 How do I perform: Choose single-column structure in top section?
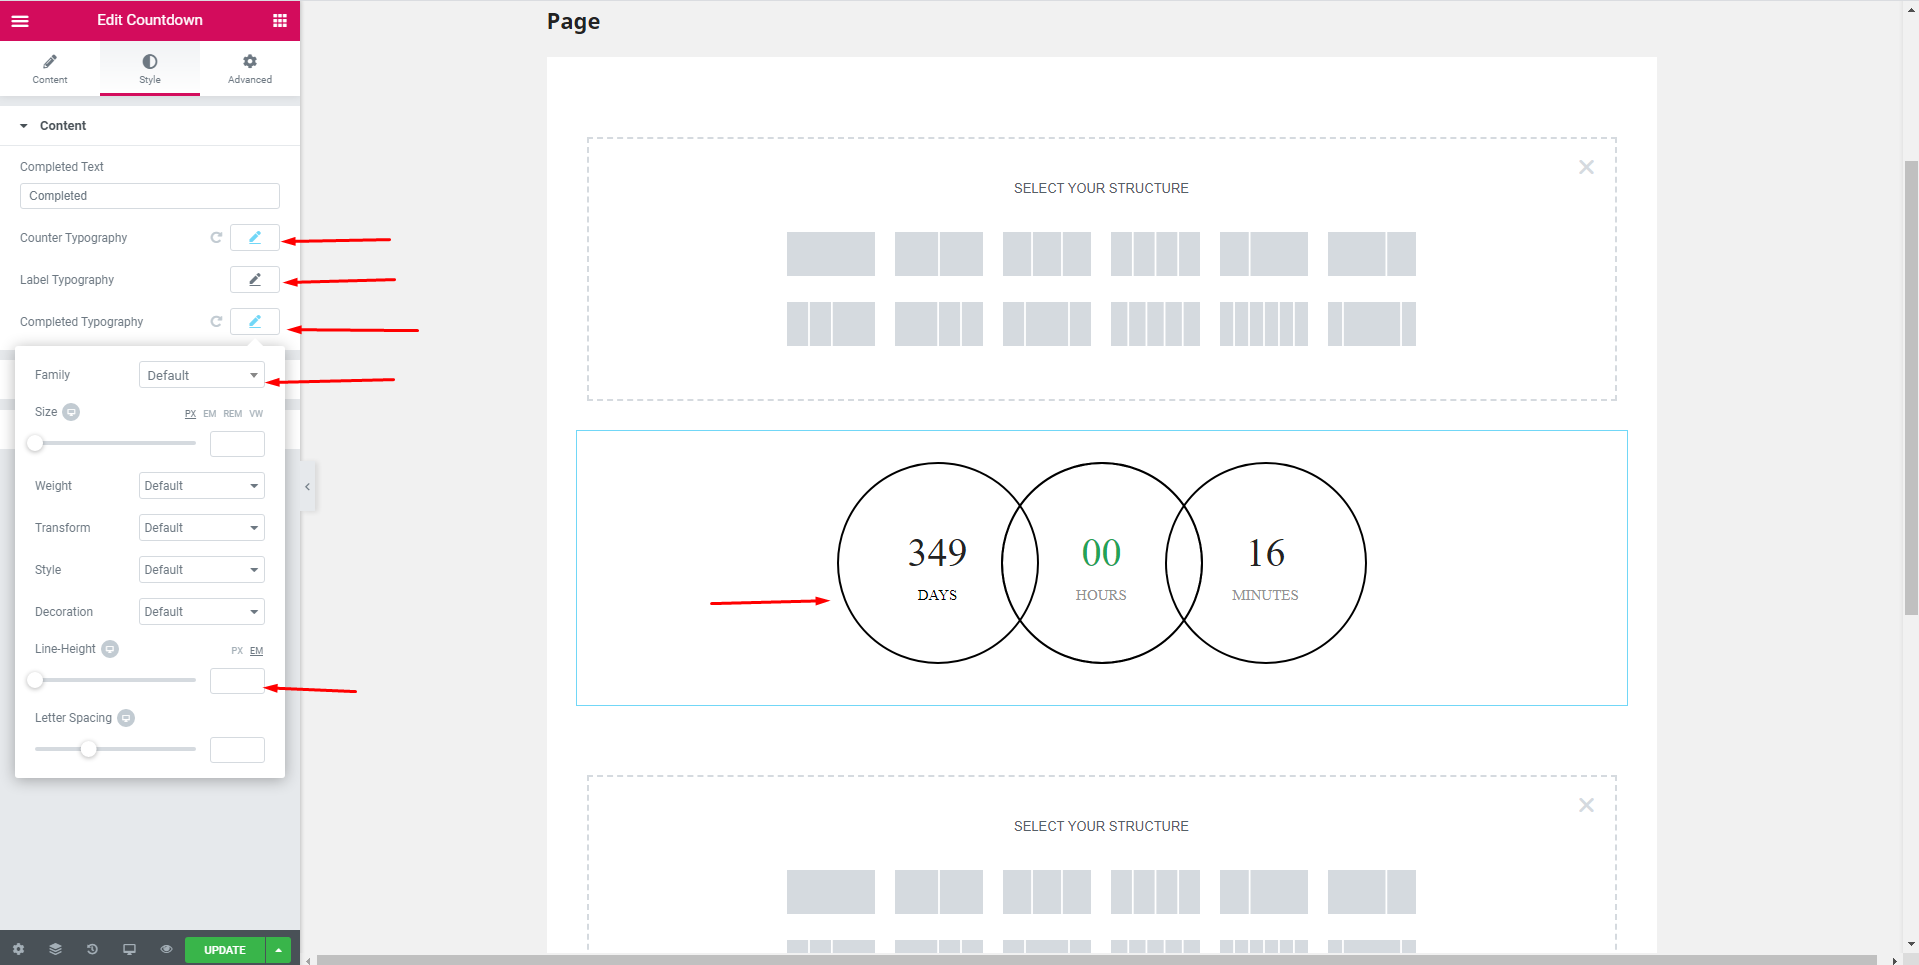pos(831,254)
